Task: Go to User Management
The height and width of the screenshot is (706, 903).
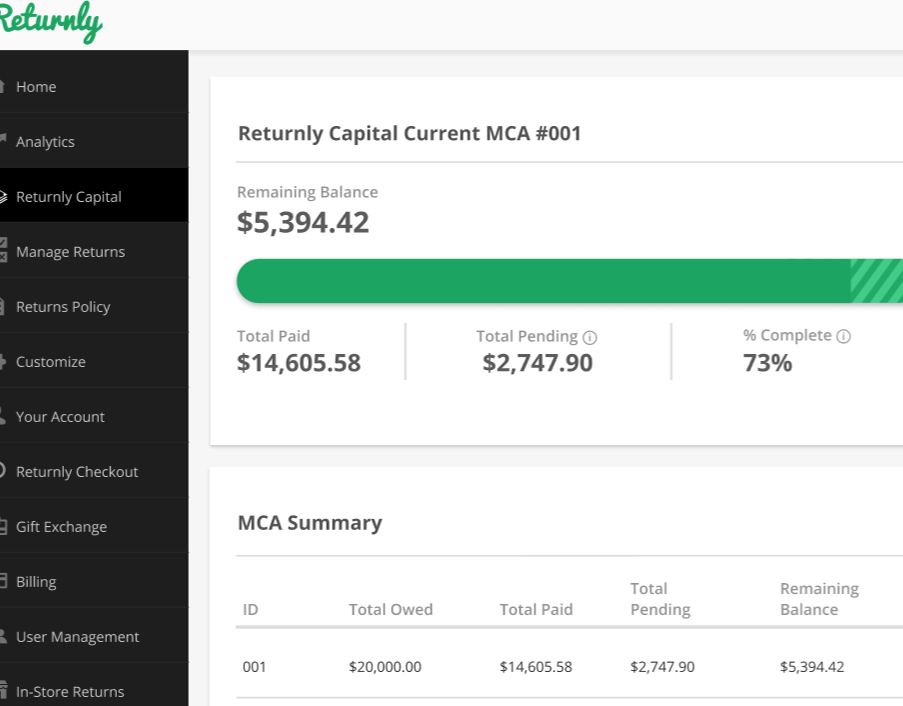Action: coord(94,637)
